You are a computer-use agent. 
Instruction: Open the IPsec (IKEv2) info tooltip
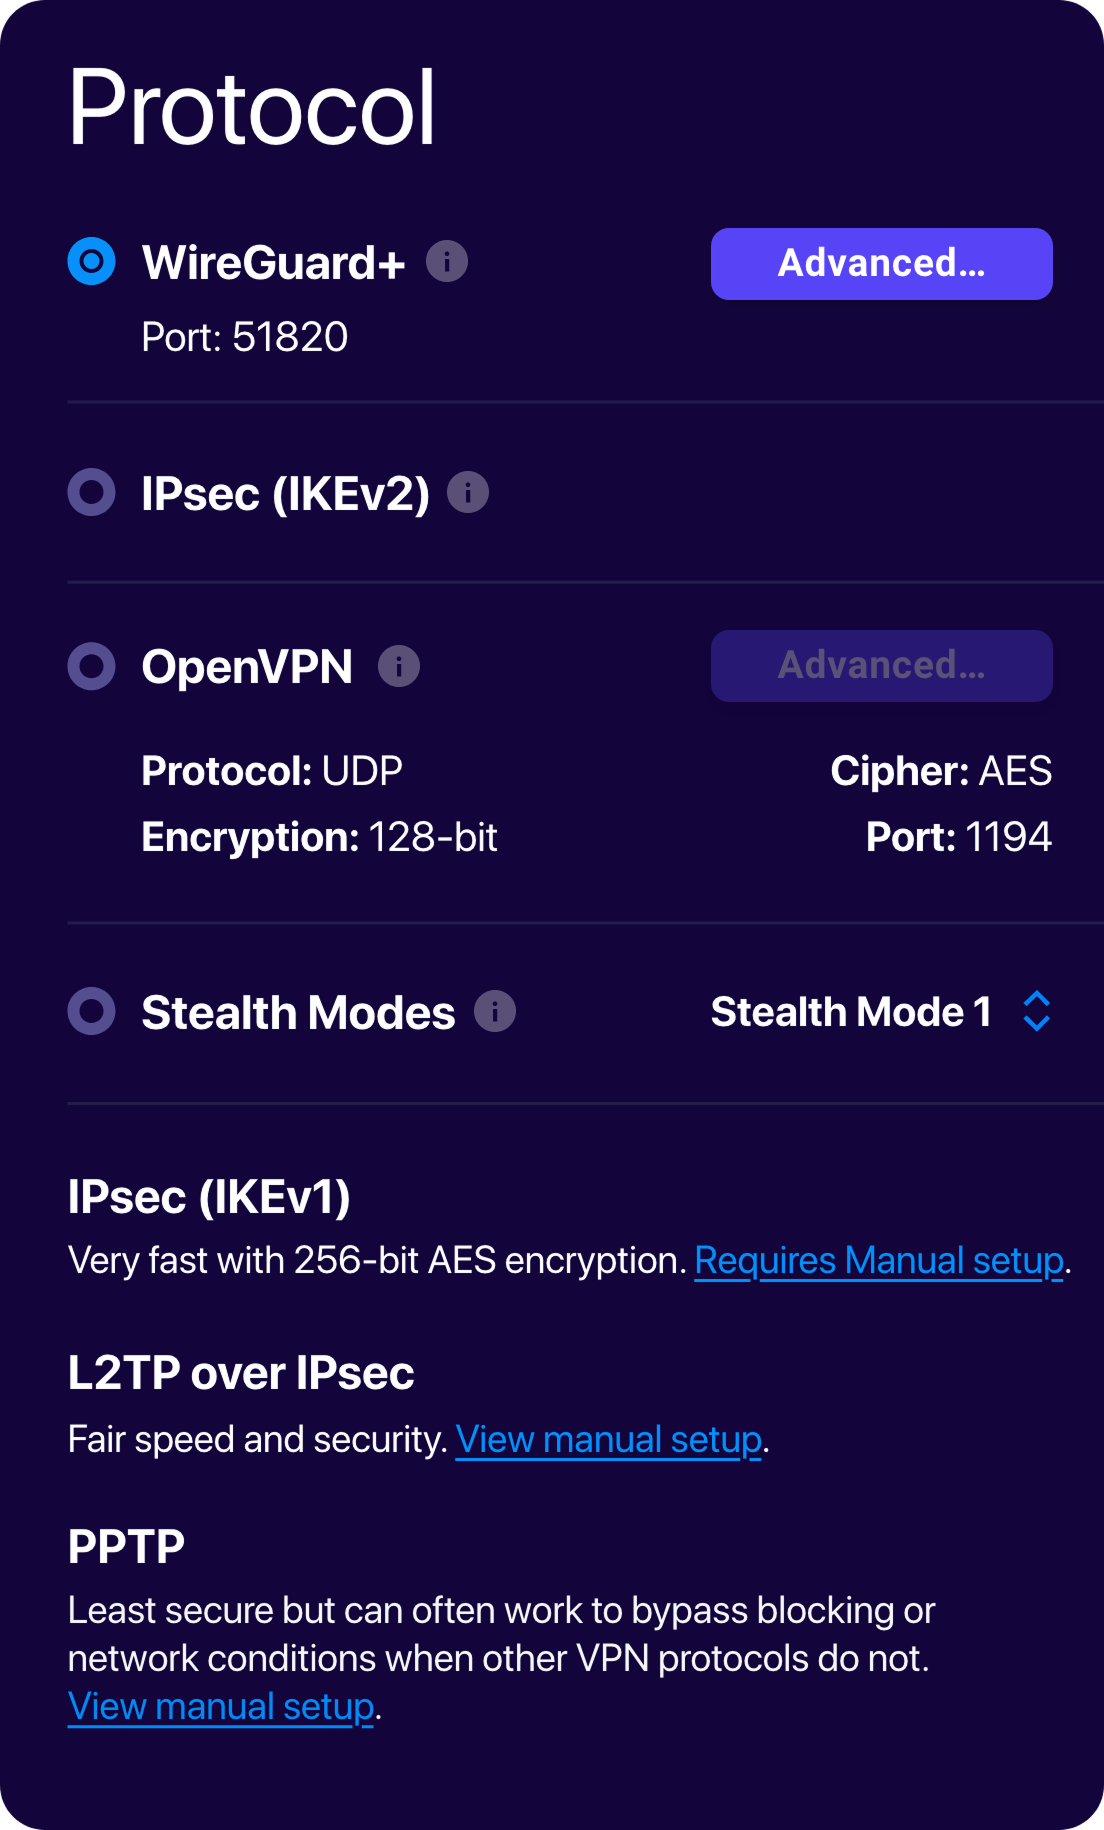[469, 491]
